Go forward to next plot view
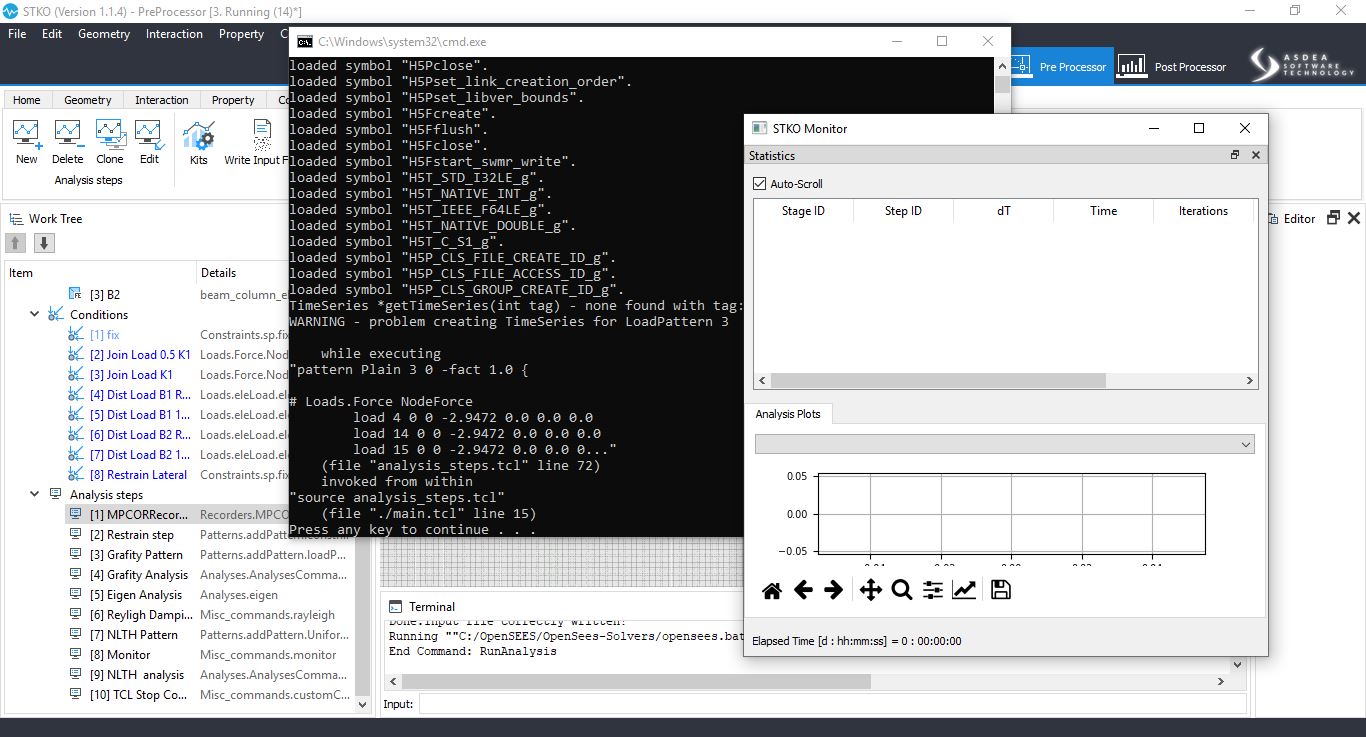Viewport: 1366px width, 737px height. [x=834, y=590]
